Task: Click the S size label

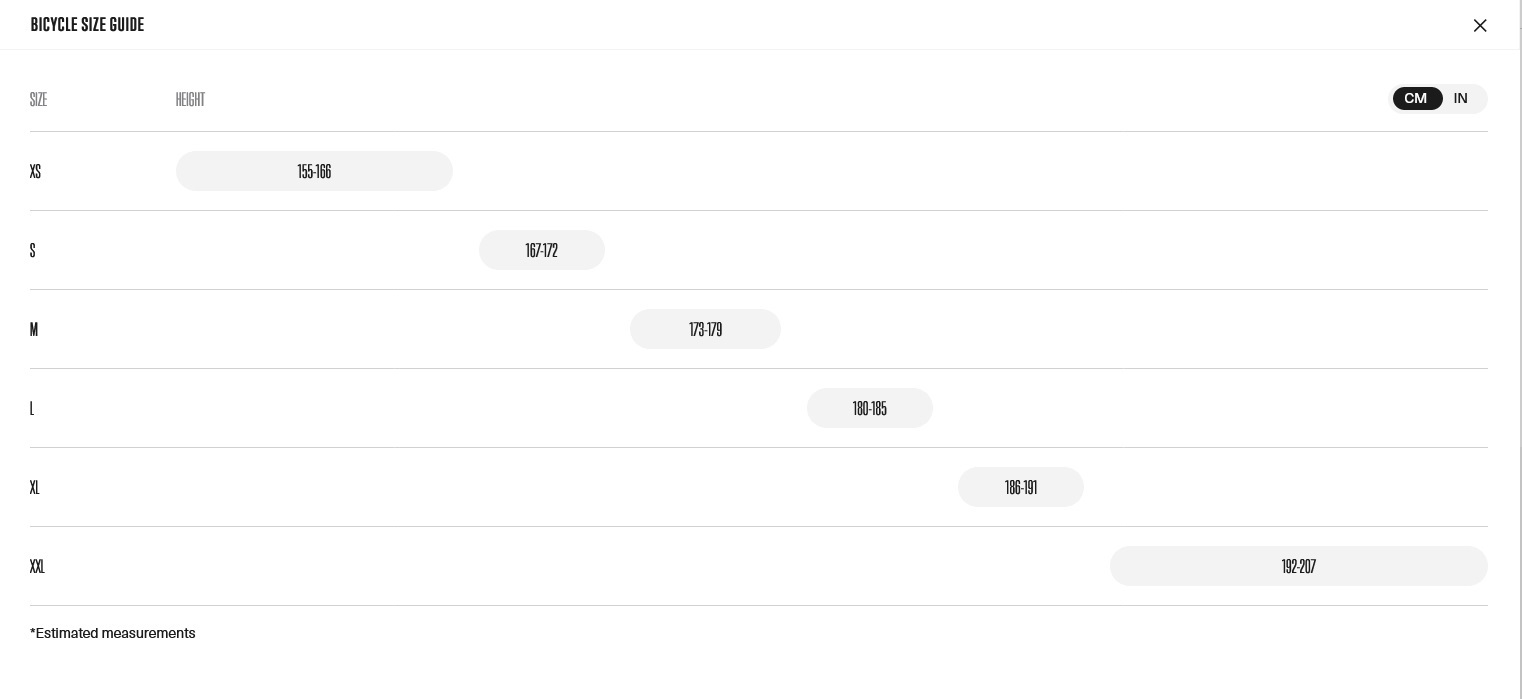Action: (x=33, y=250)
